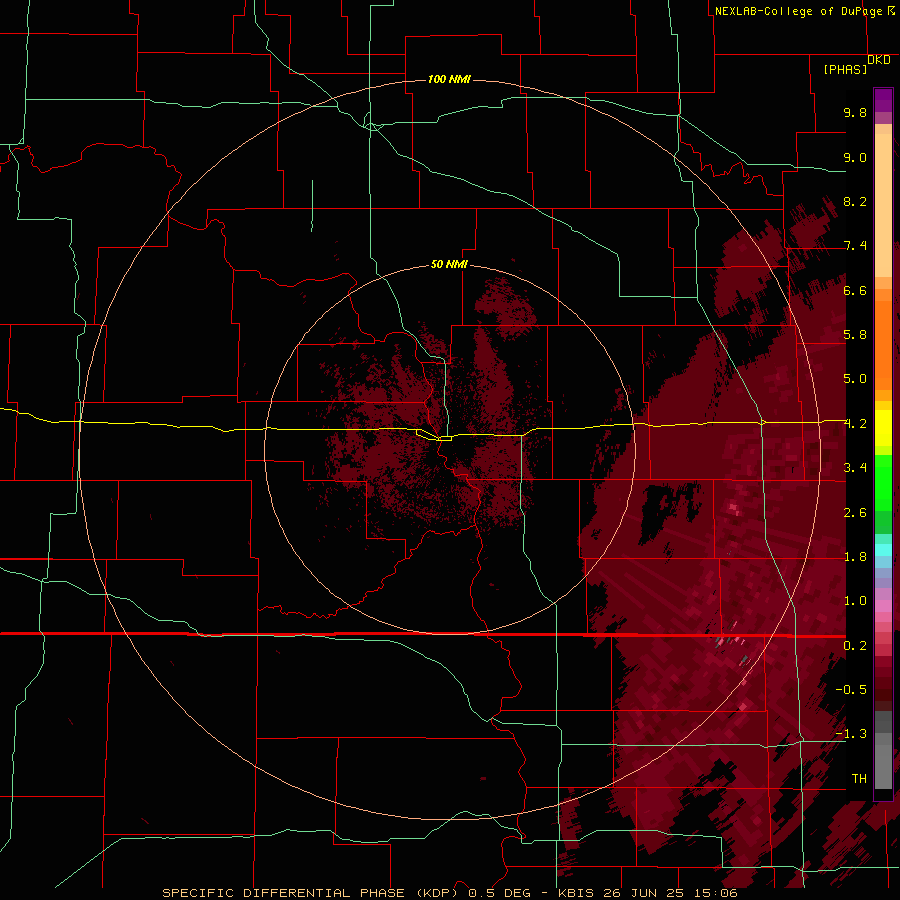Viewport: 900px width, 900px height.
Task: Click the cyan segment of the color bar
Action: click(x=883, y=550)
